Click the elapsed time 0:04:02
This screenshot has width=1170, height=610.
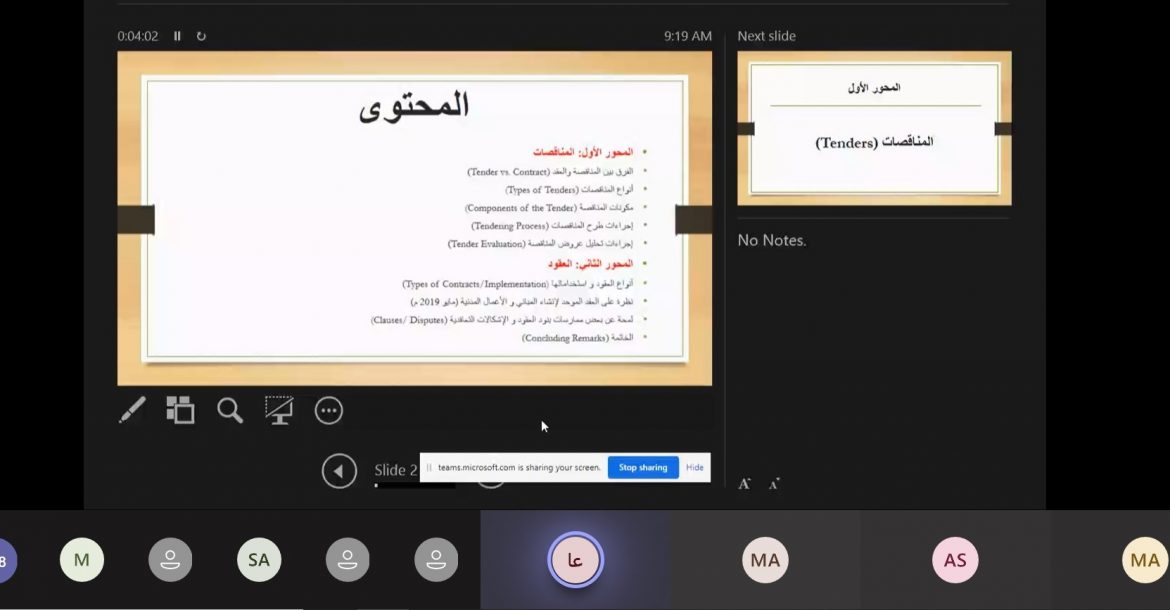pos(137,36)
